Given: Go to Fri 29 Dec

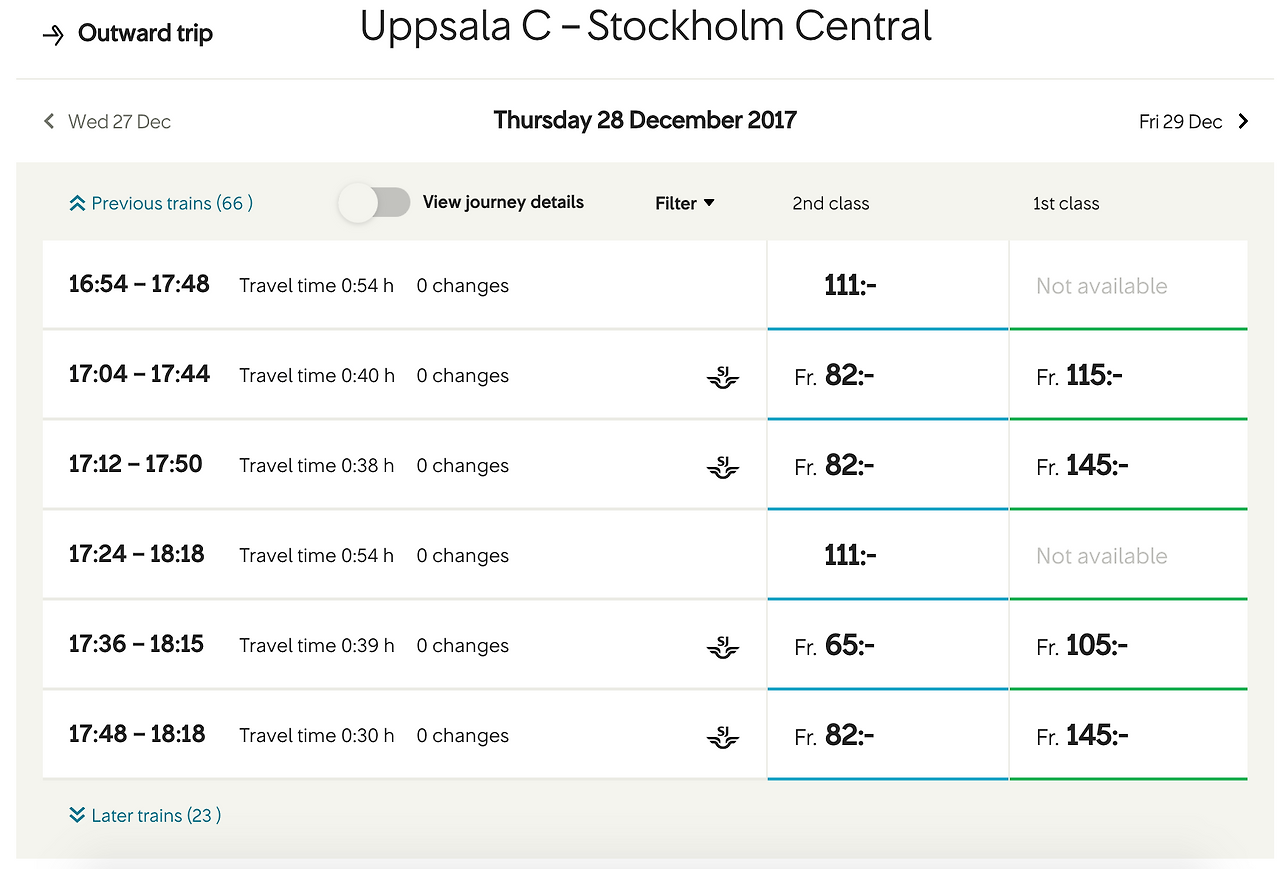Looking at the screenshot, I should [1180, 122].
